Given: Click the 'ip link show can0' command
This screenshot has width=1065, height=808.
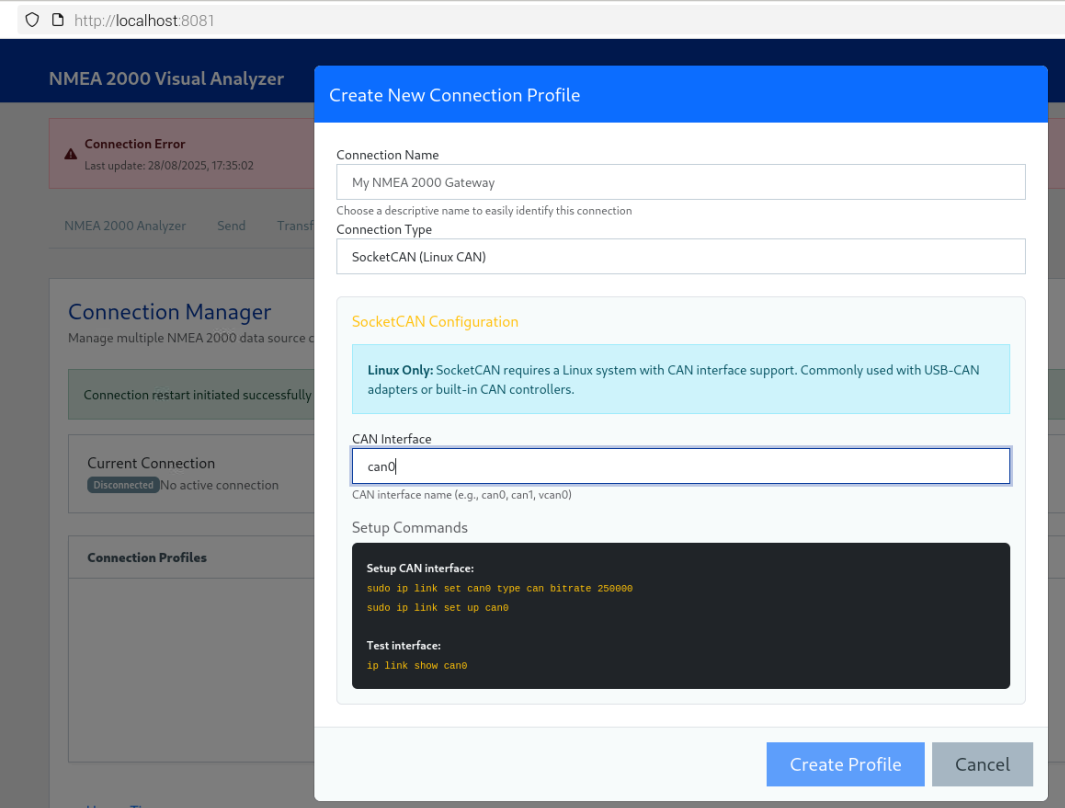Looking at the screenshot, I should [x=417, y=665].
